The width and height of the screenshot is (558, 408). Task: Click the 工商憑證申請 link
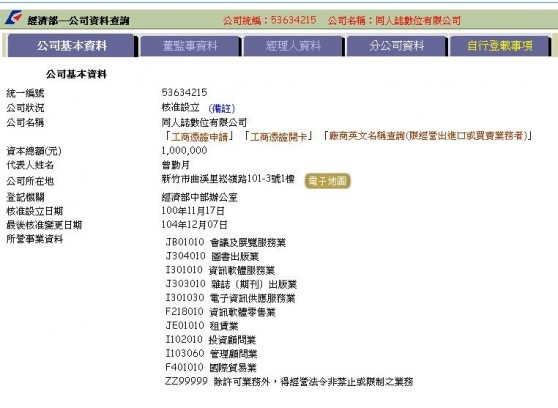[x=199, y=136]
